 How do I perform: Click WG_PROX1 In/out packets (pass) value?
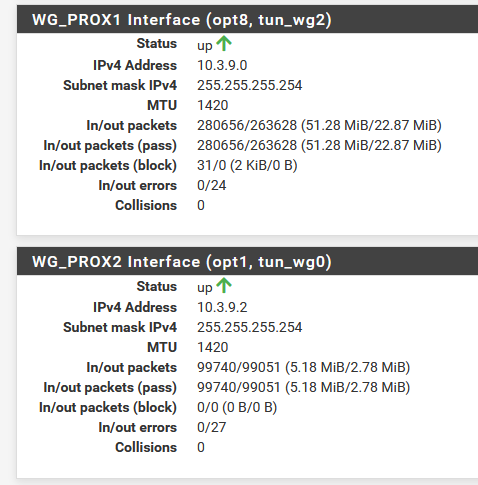point(319,145)
